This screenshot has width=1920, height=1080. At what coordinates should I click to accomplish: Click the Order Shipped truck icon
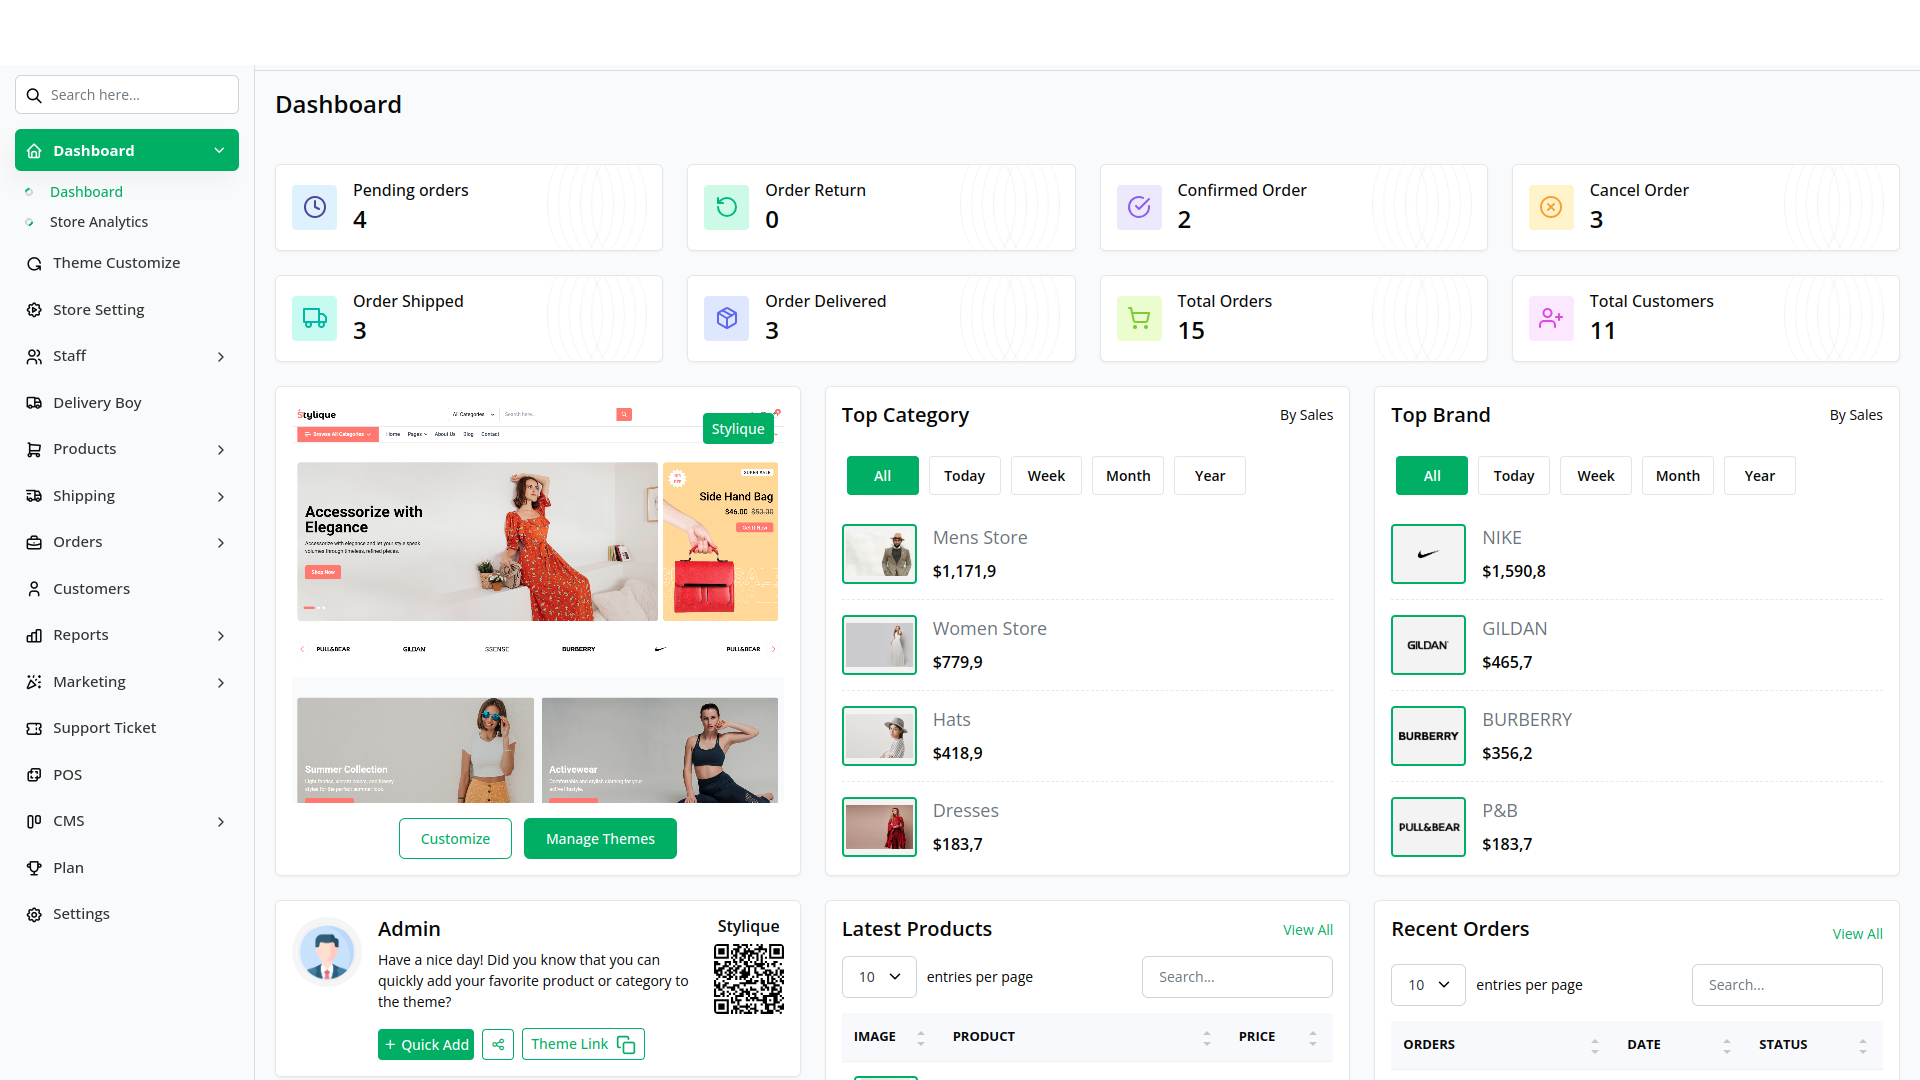[315, 318]
